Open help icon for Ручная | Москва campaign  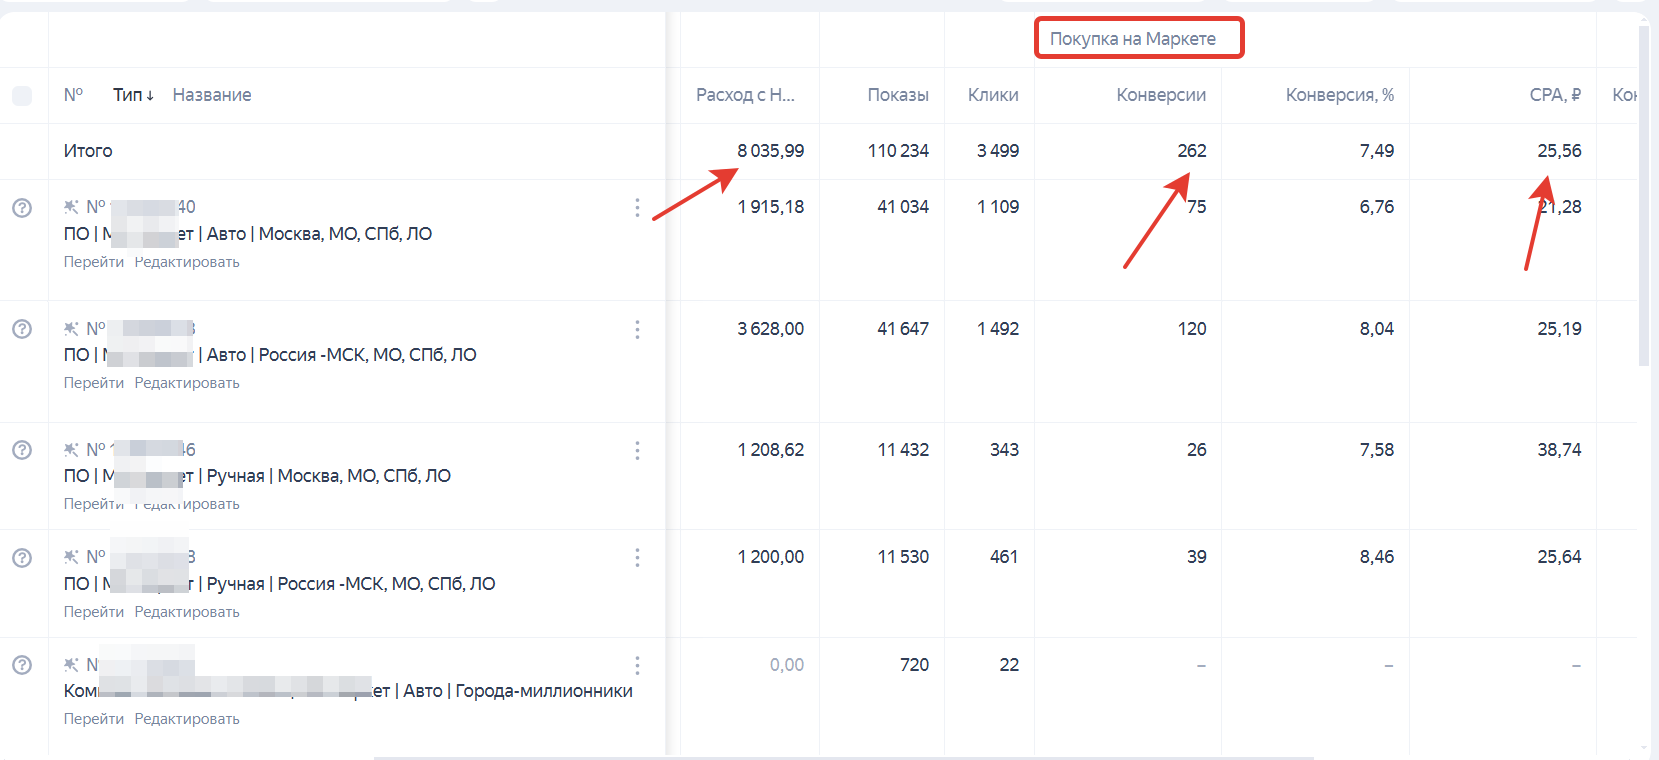click(x=22, y=450)
